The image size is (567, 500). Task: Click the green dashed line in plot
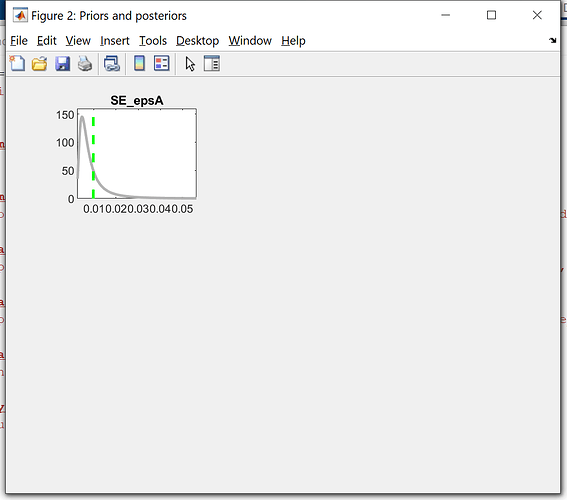[x=93, y=157]
